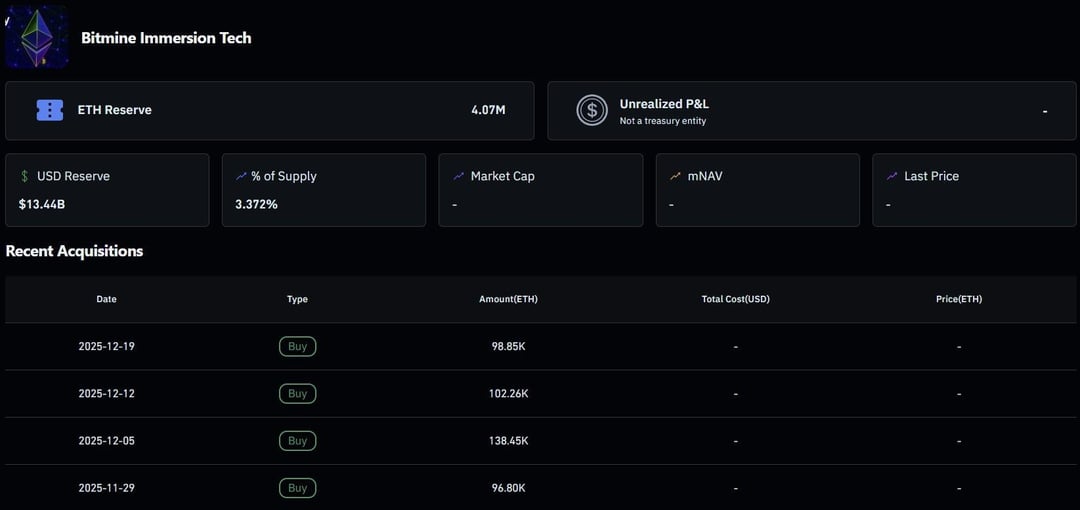Image resolution: width=1080 pixels, height=510 pixels.
Task: Click the % of Supply trend icon
Action: tap(241, 176)
